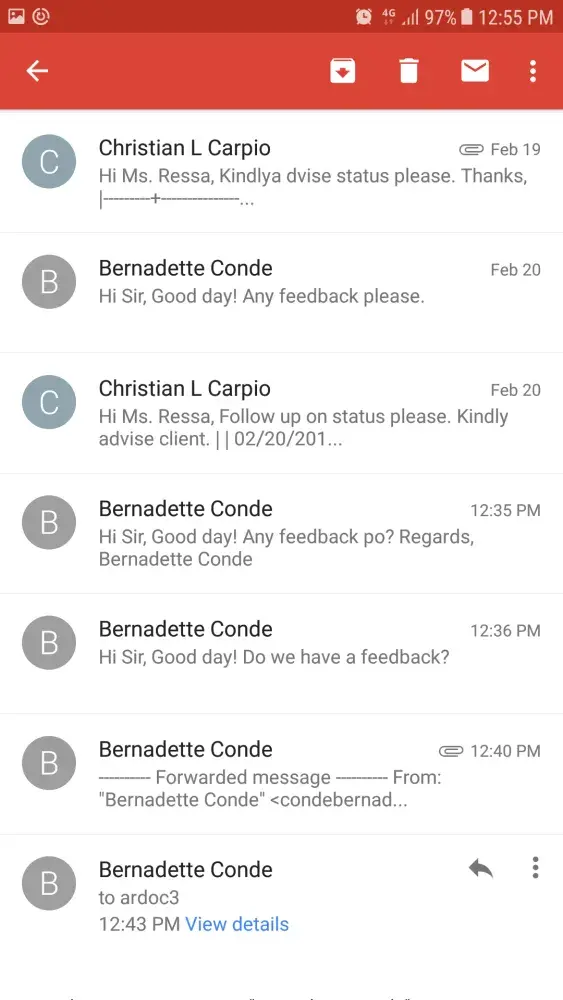Viewport: 563px width, 1000px height.
Task: Open the top toolbar overflow menu
Action: click(533, 71)
